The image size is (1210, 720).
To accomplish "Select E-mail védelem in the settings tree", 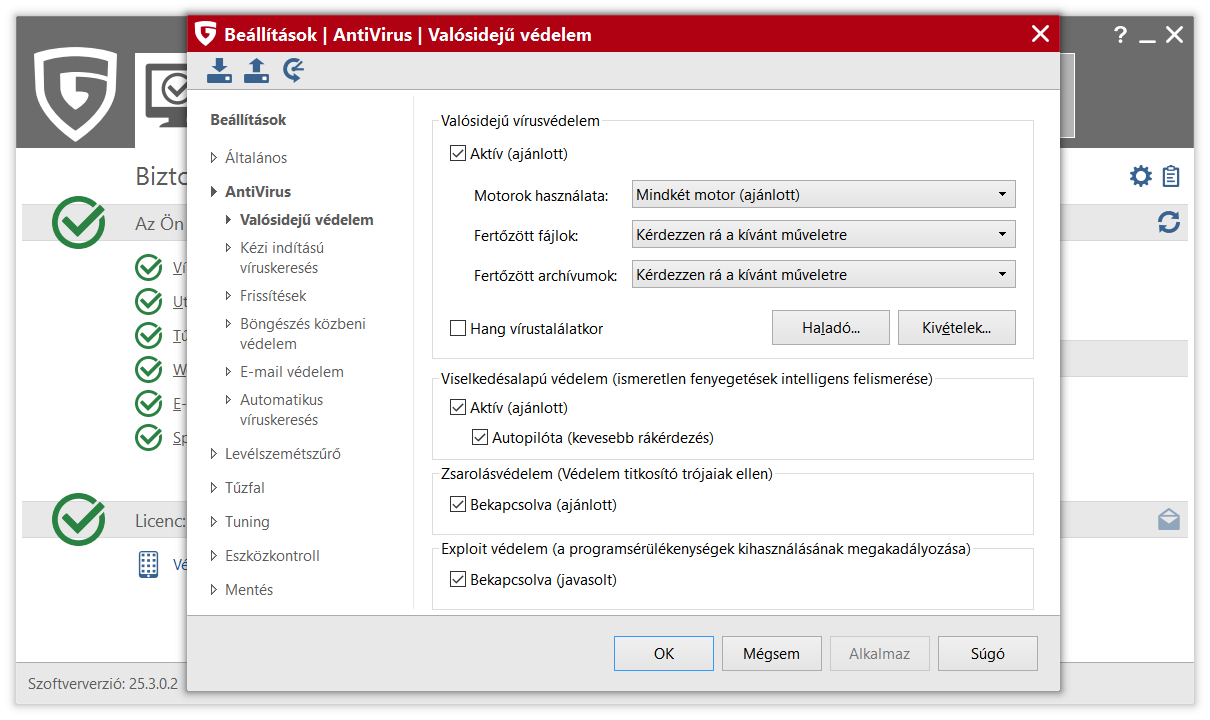I will coord(292,372).
